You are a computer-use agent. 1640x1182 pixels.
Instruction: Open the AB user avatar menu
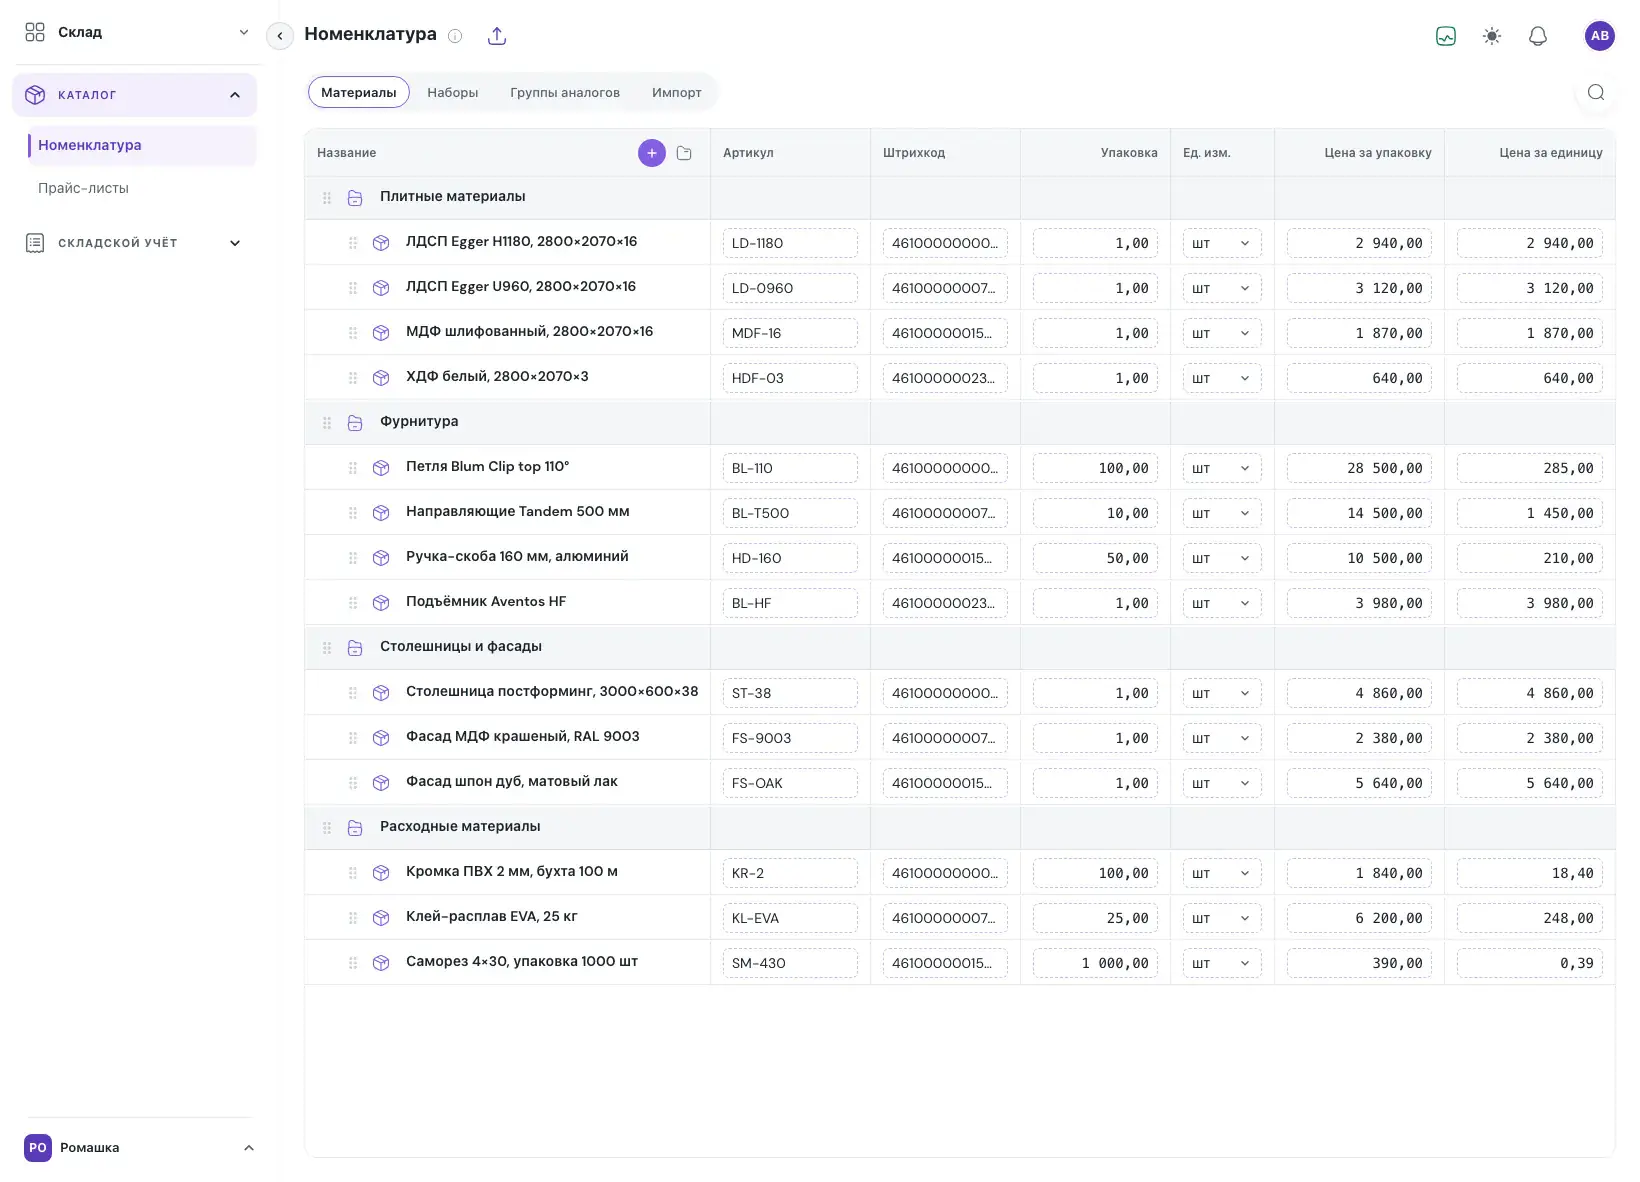[1600, 36]
